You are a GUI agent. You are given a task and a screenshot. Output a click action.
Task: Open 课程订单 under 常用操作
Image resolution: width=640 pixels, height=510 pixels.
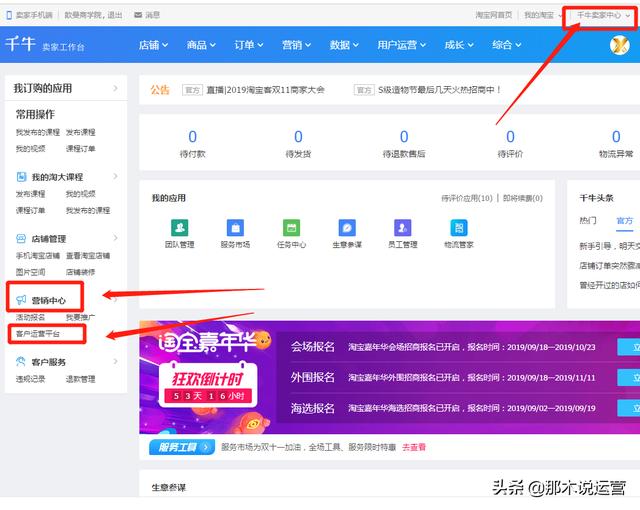tap(80, 149)
